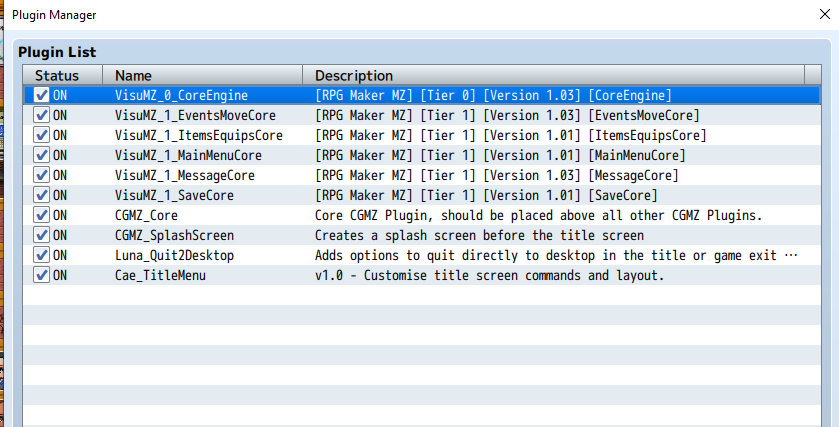Select the VisuMZ_1_MainMenuCore name
Image resolution: width=839 pixels, height=427 pixels.
pyautogui.click(x=188, y=155)
